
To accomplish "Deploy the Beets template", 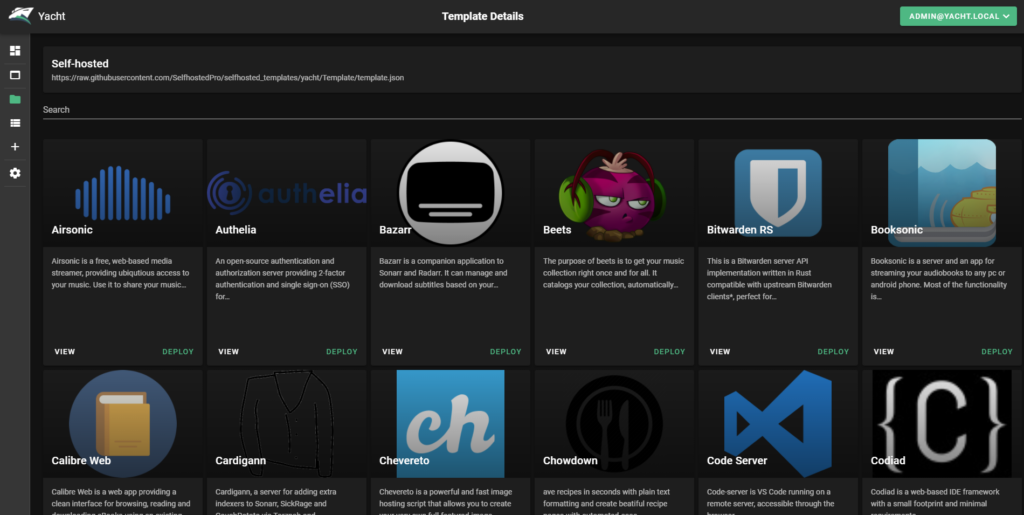I will (669, 351).
